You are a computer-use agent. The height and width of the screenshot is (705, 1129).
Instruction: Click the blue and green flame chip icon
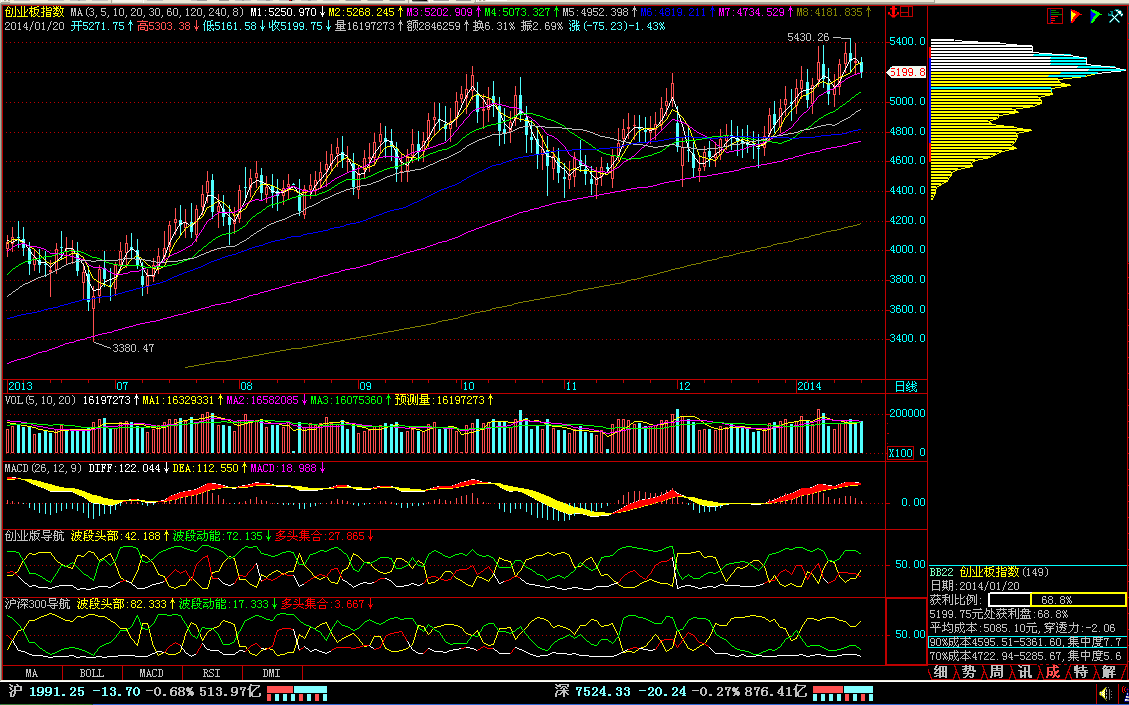pyautogui.click(x=1095, y=15)
